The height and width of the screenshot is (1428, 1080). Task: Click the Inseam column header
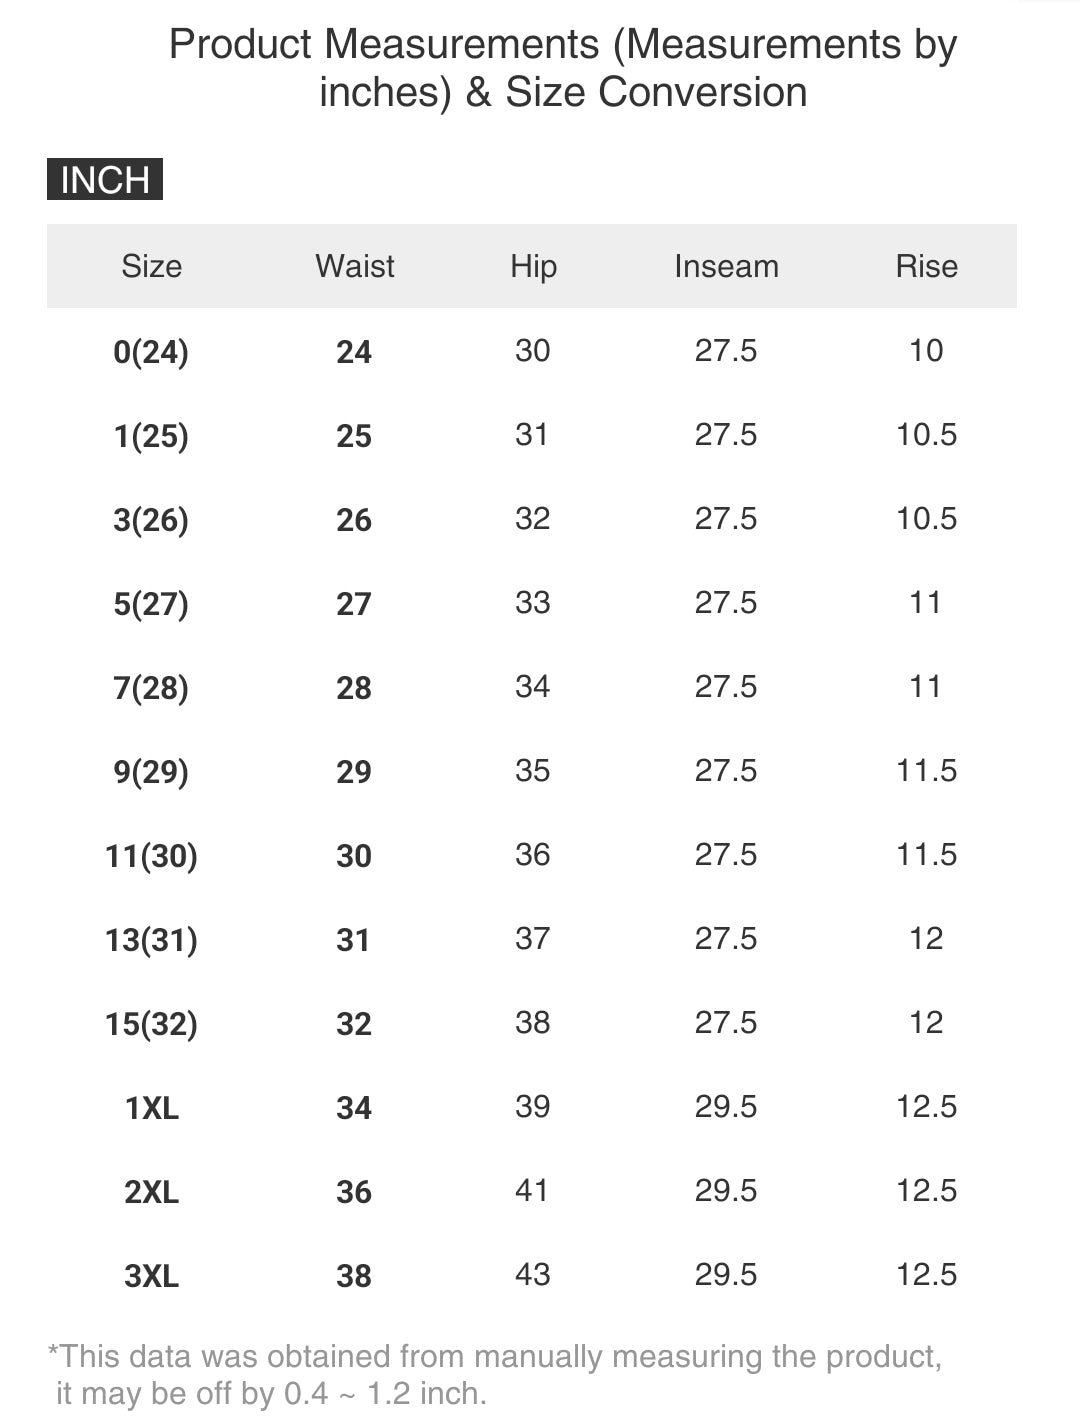point(726,266)
